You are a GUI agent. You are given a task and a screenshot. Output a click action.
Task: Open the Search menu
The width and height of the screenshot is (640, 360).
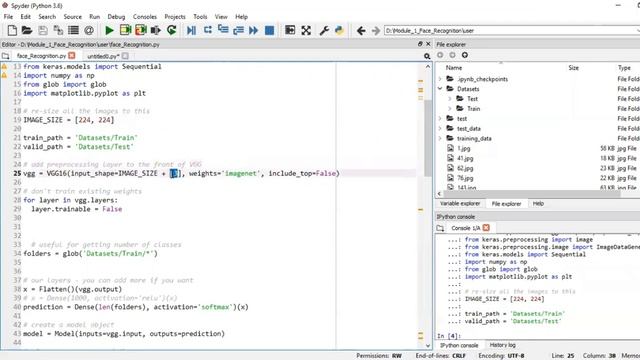click(x=47, y=17)
